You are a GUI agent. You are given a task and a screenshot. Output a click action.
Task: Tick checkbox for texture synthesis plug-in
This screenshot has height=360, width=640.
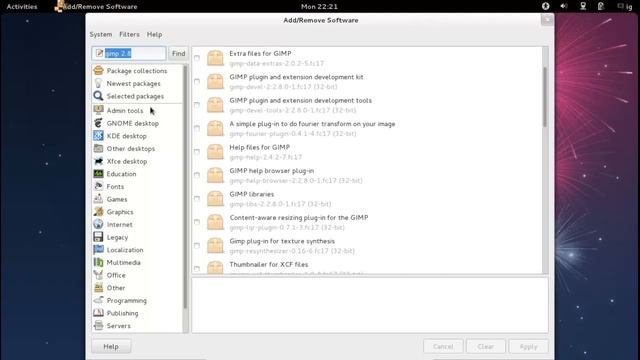tap(197, 246)
